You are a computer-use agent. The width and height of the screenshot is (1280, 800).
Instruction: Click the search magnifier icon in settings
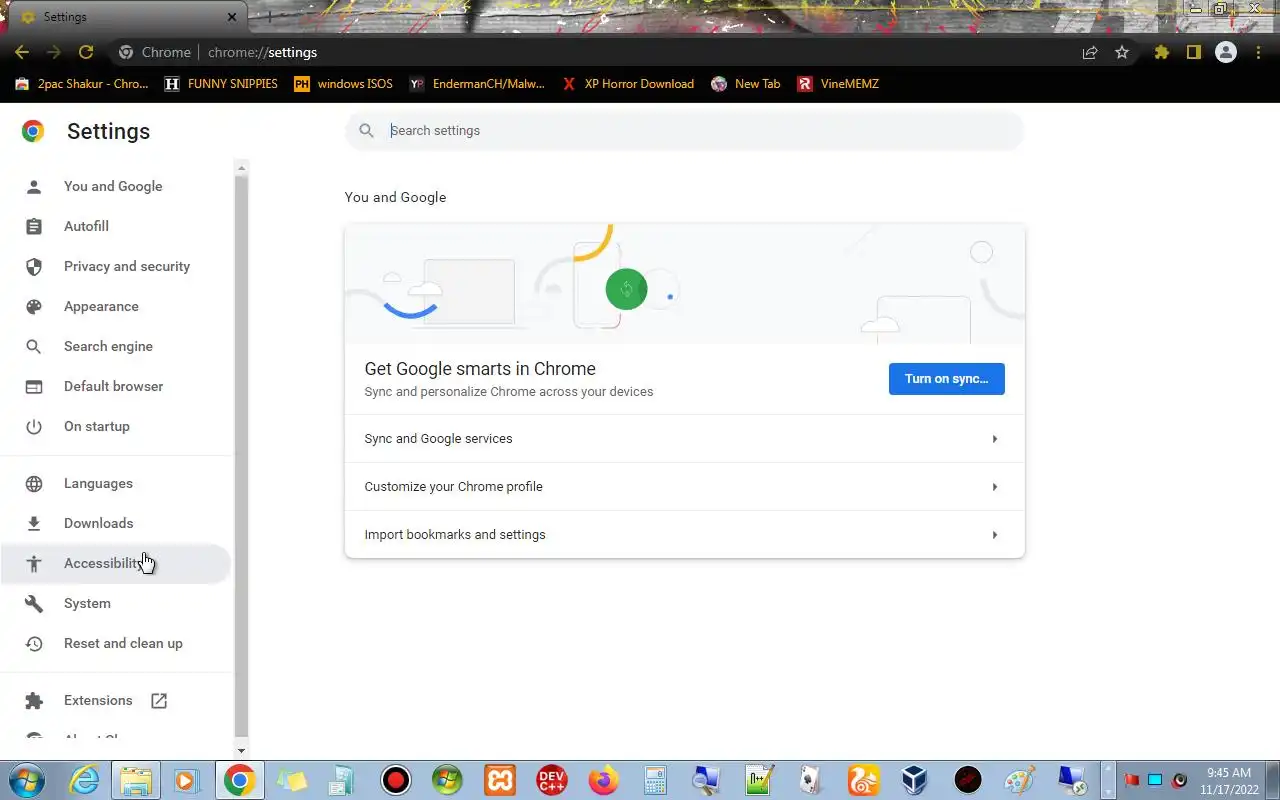click(x=366, y=130)
